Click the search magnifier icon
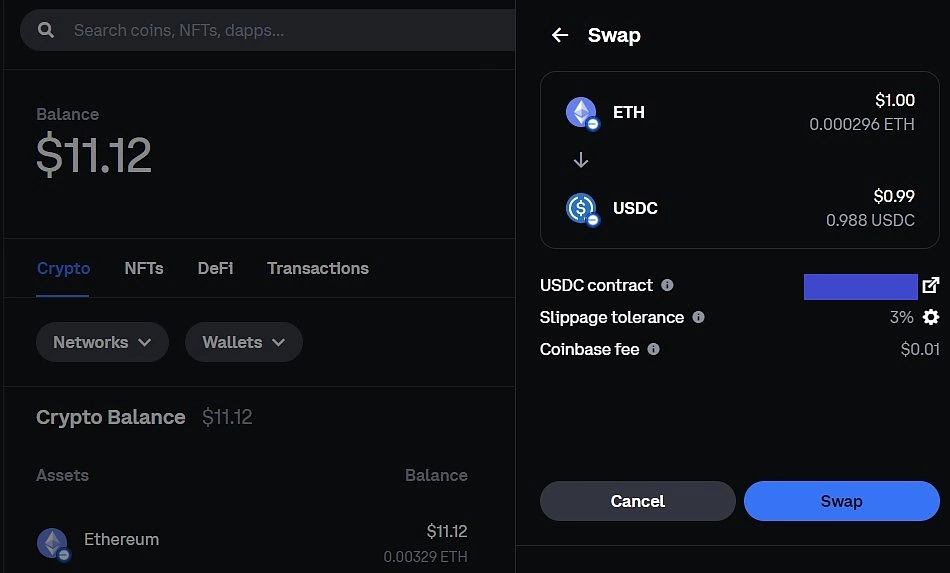Viewport: 950px width, 573px height. (46, 30)
